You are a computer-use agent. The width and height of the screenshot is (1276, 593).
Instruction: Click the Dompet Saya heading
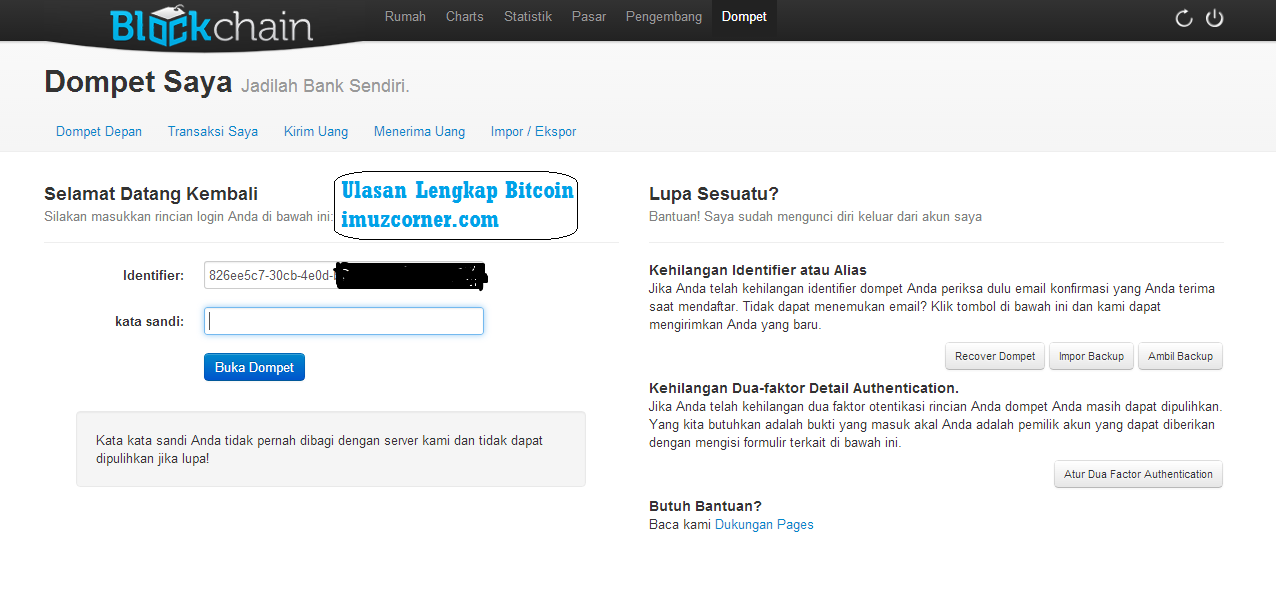click(138, 82)
